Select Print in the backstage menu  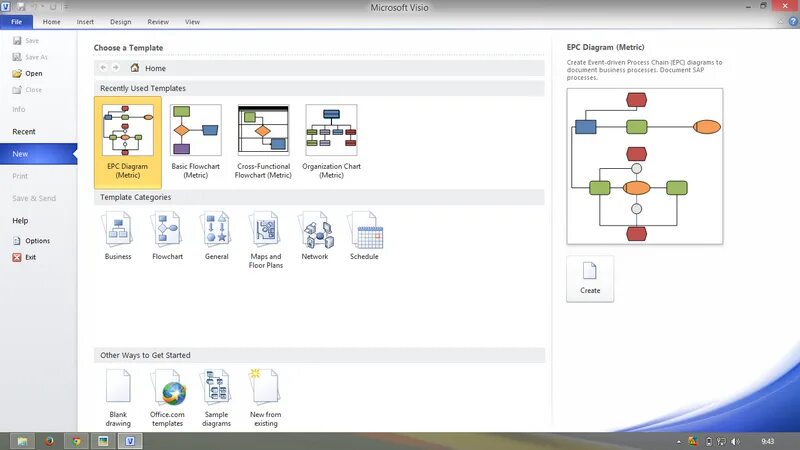pos(20,176)
